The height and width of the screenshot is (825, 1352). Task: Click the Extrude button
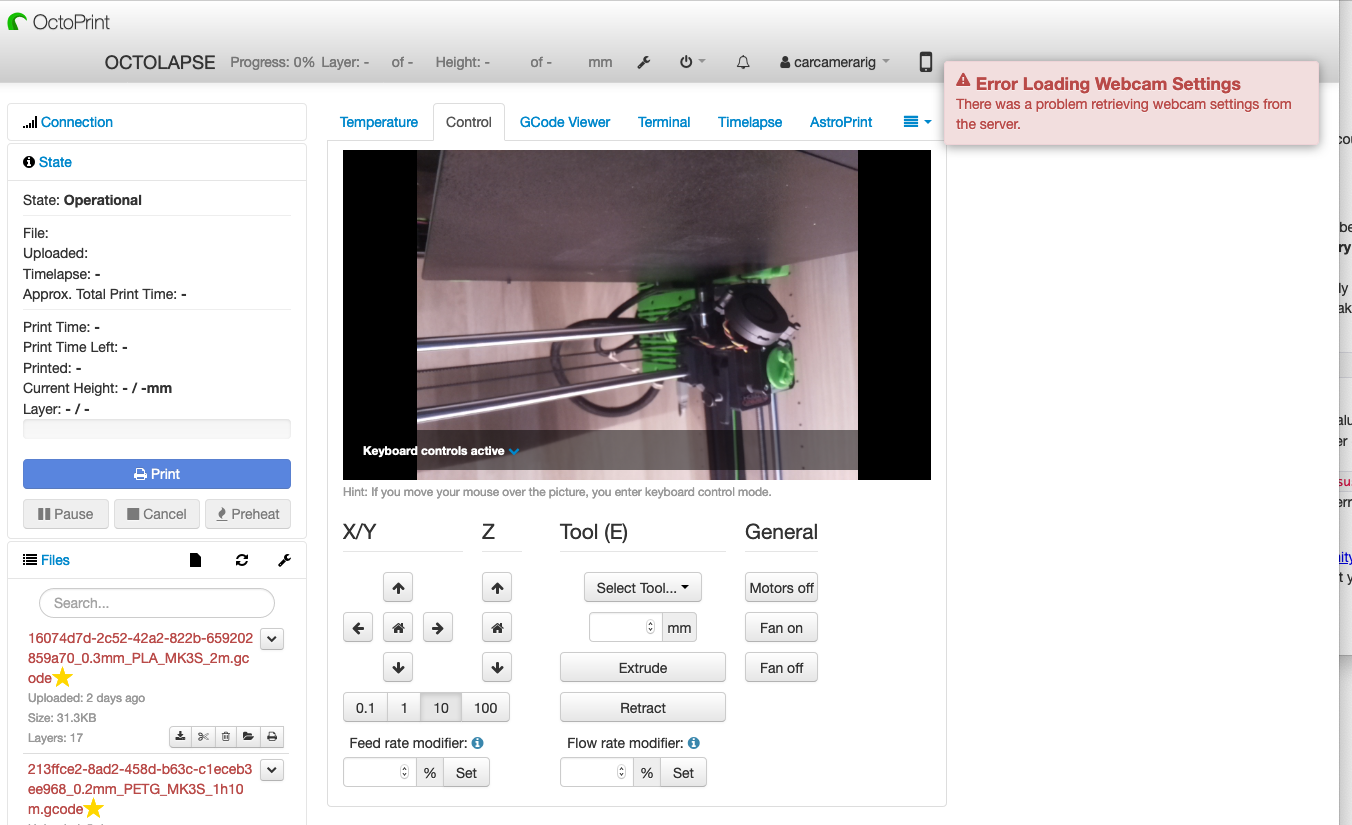643,668
